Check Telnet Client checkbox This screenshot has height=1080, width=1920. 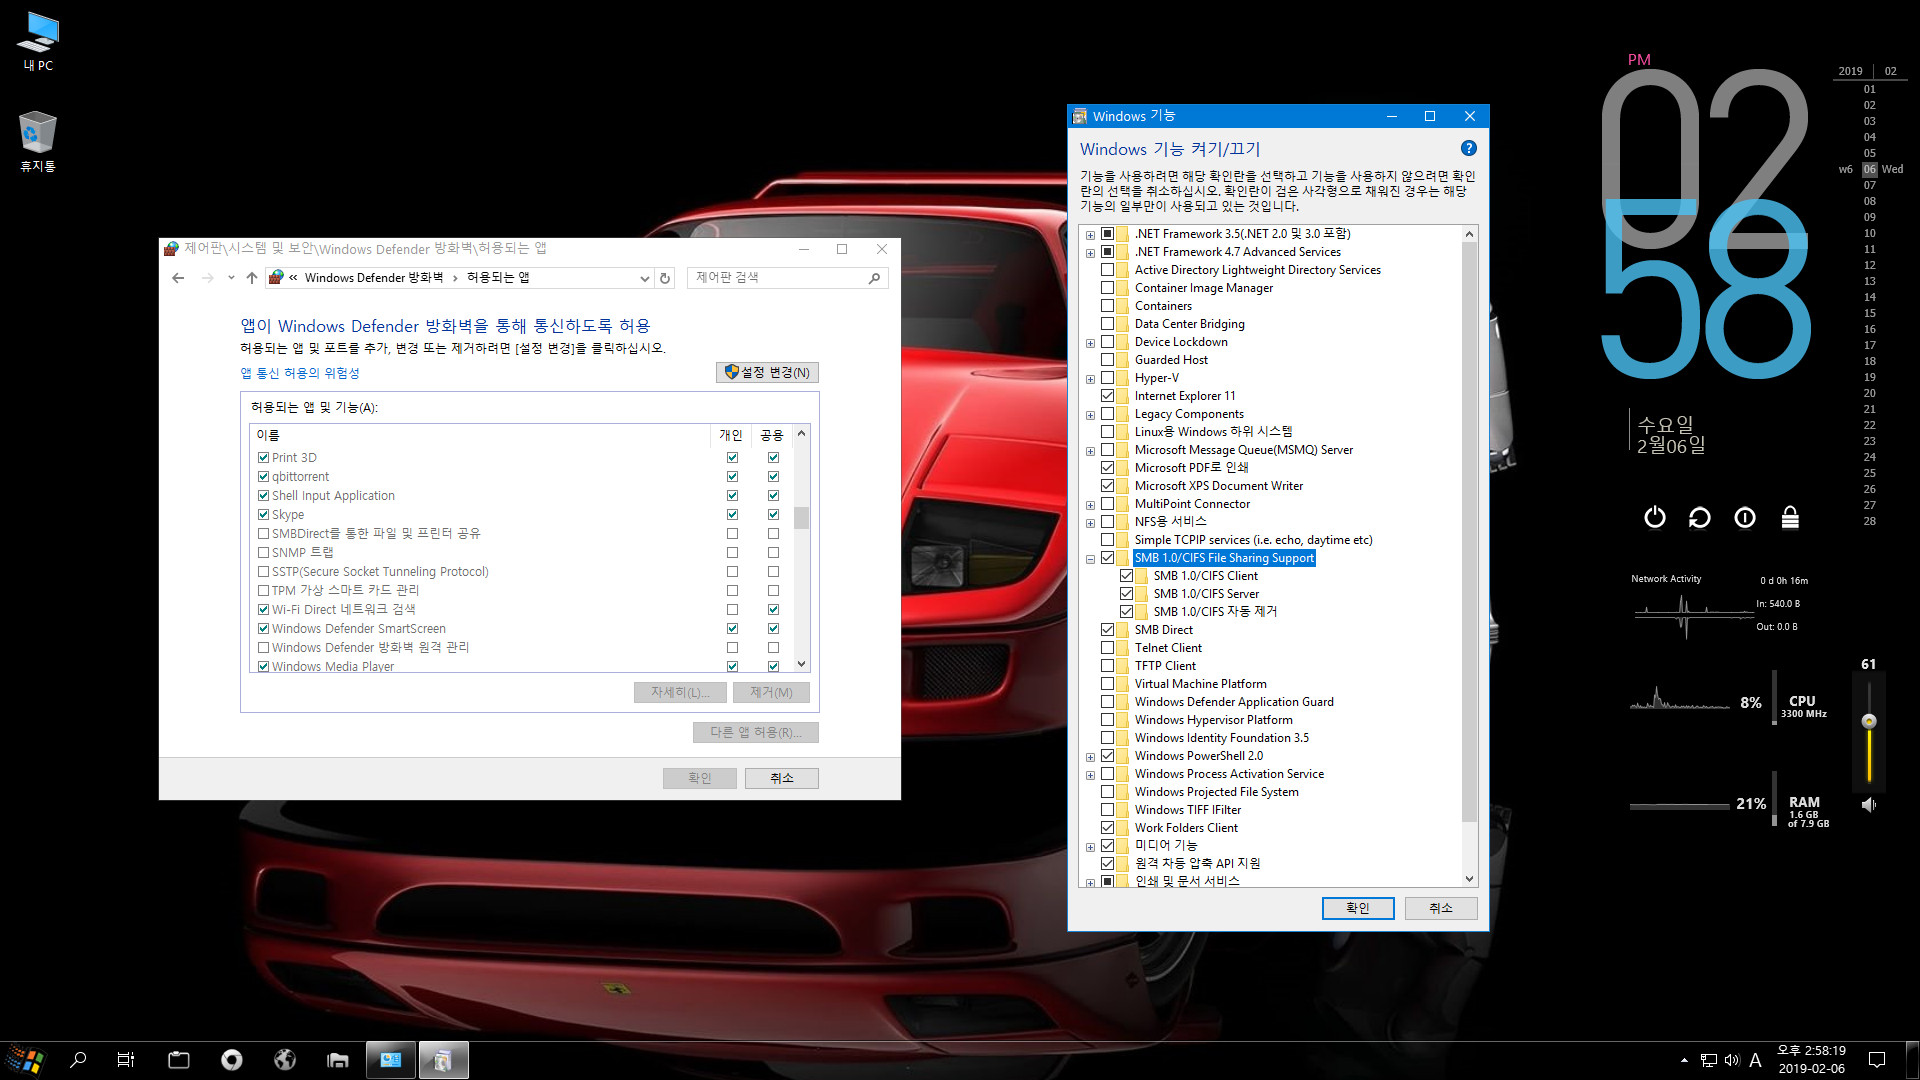pos(1107,648)
